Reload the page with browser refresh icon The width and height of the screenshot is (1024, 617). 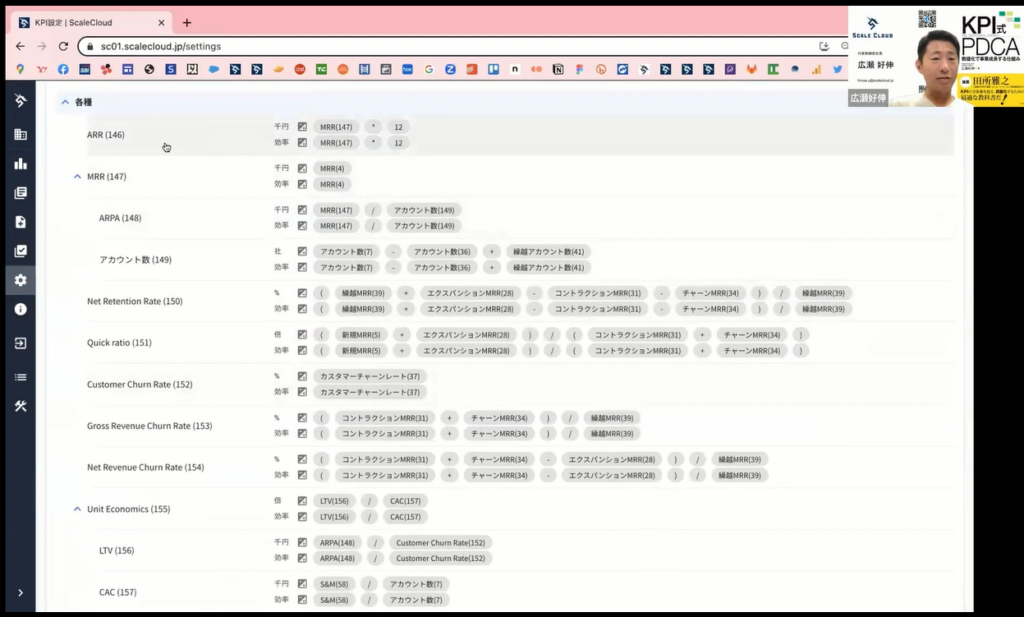pos(64,46)
